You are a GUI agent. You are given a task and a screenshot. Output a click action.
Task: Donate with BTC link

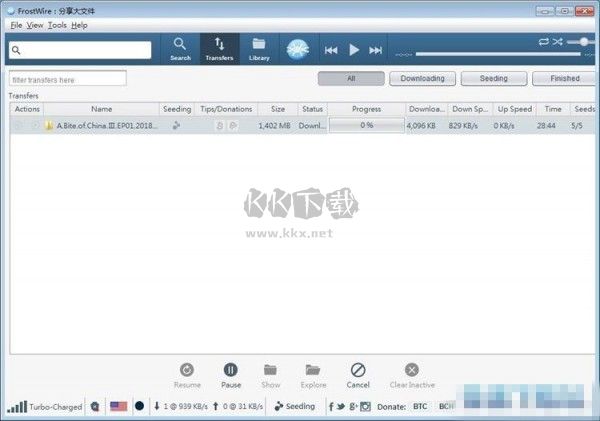tap(420, 406)
